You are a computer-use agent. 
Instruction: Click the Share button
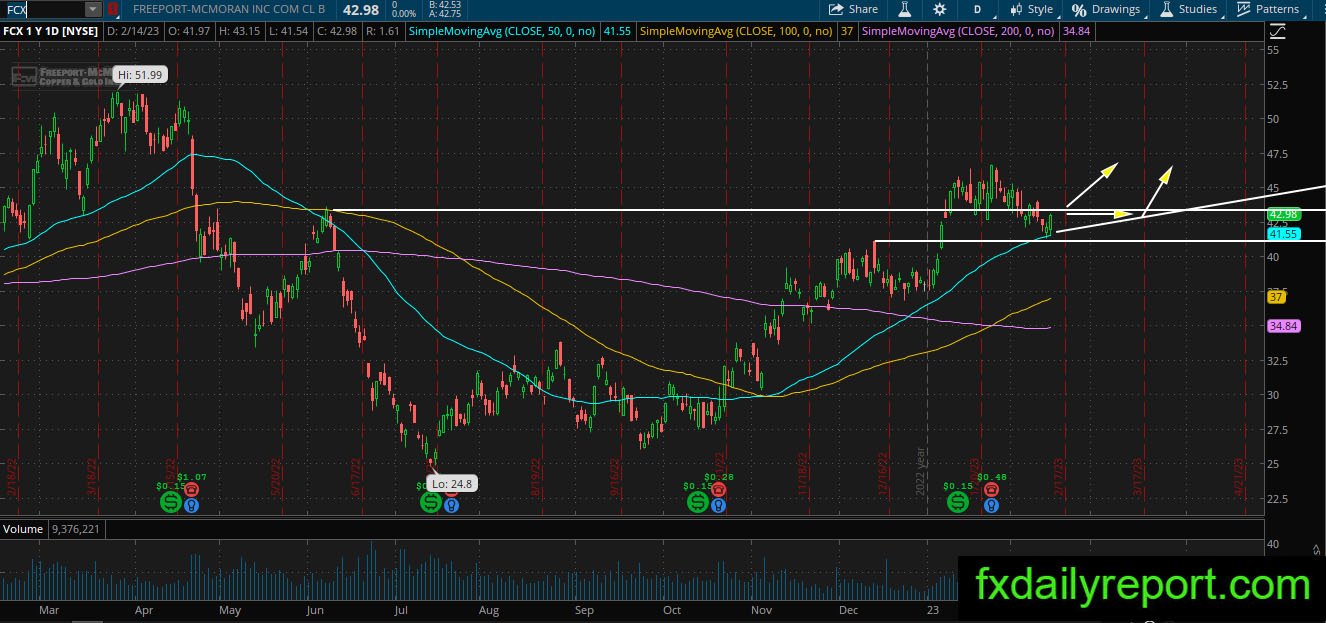point(853,9)
